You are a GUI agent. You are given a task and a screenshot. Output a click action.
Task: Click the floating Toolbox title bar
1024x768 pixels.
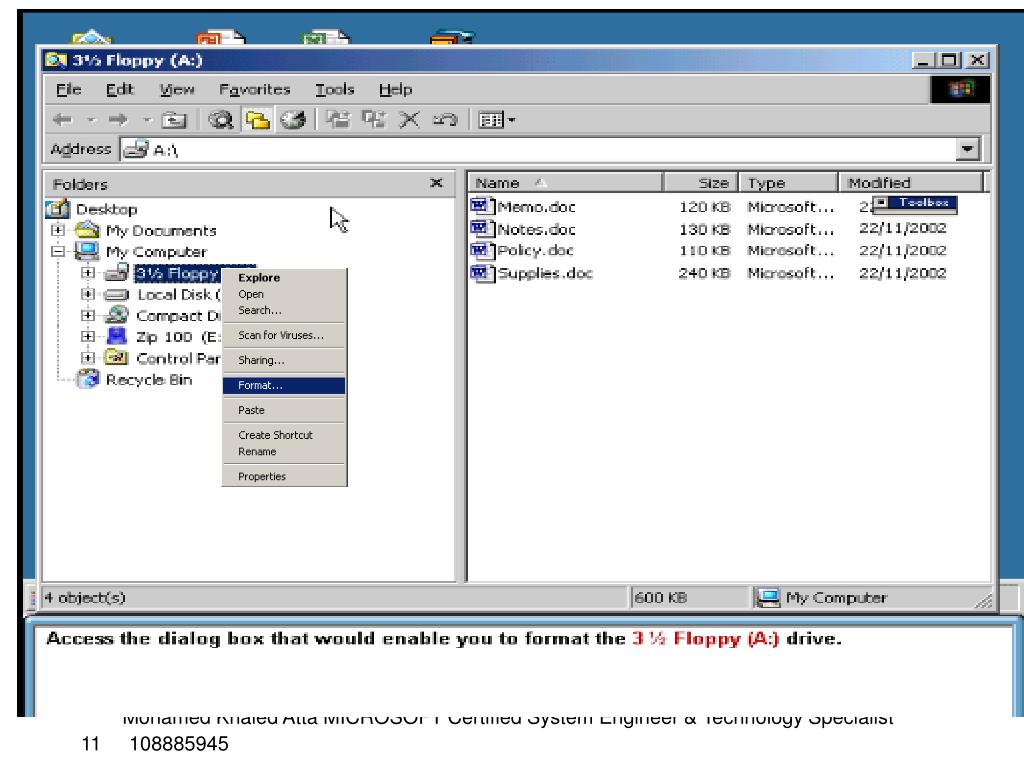[915, 203]
